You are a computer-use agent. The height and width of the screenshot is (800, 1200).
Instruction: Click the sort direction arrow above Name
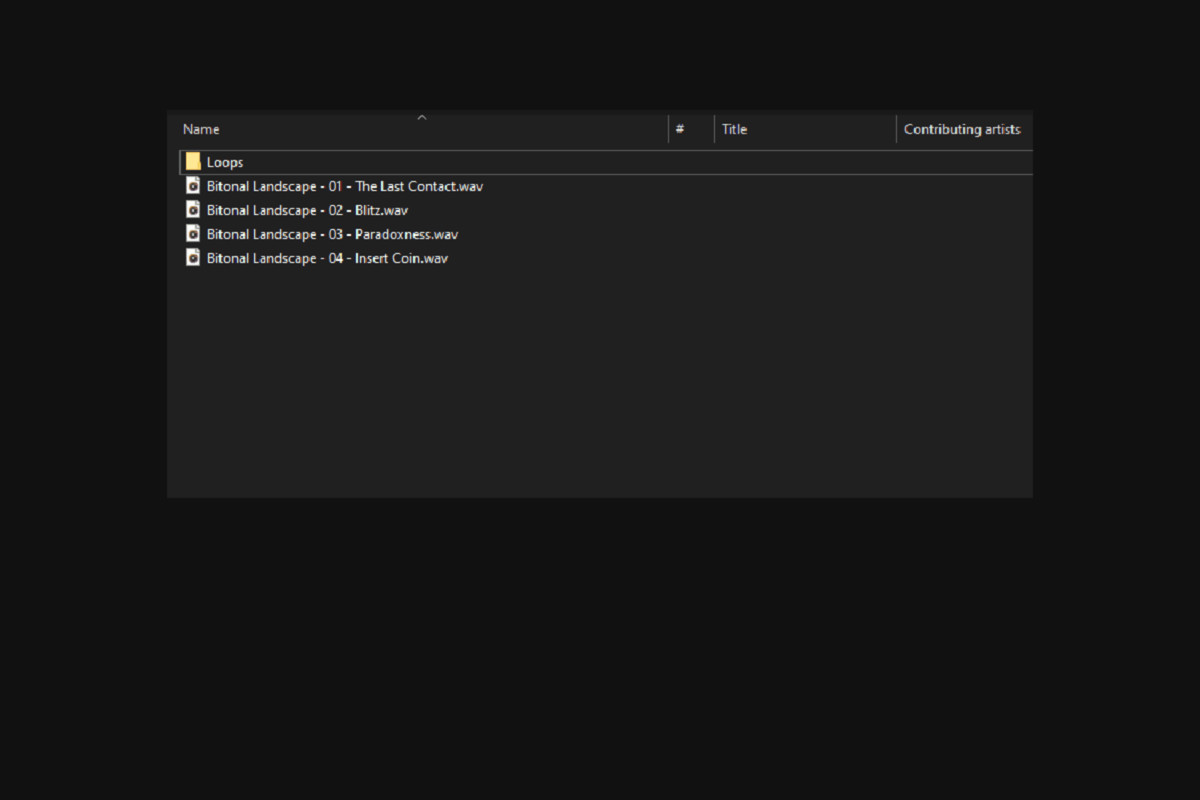click(x=422, y=117)
